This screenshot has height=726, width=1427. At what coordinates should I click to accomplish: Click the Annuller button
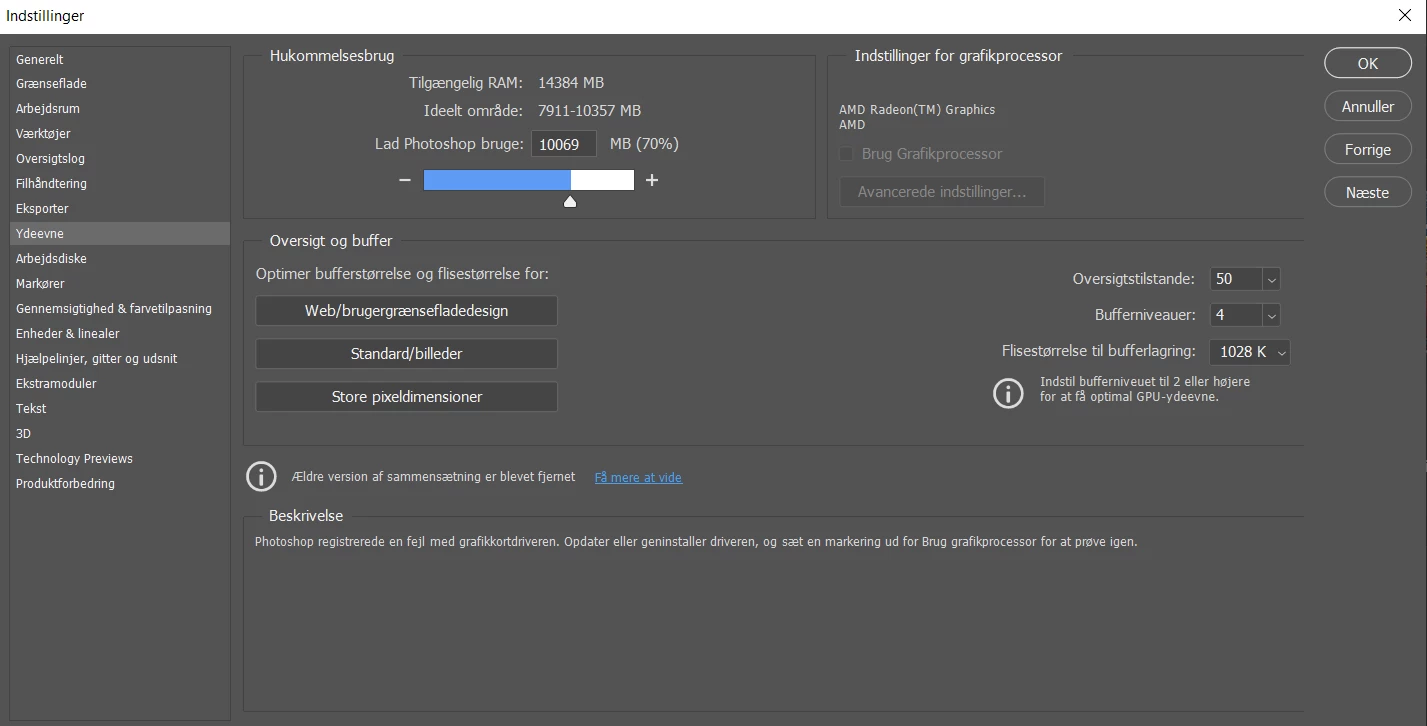1367,106
